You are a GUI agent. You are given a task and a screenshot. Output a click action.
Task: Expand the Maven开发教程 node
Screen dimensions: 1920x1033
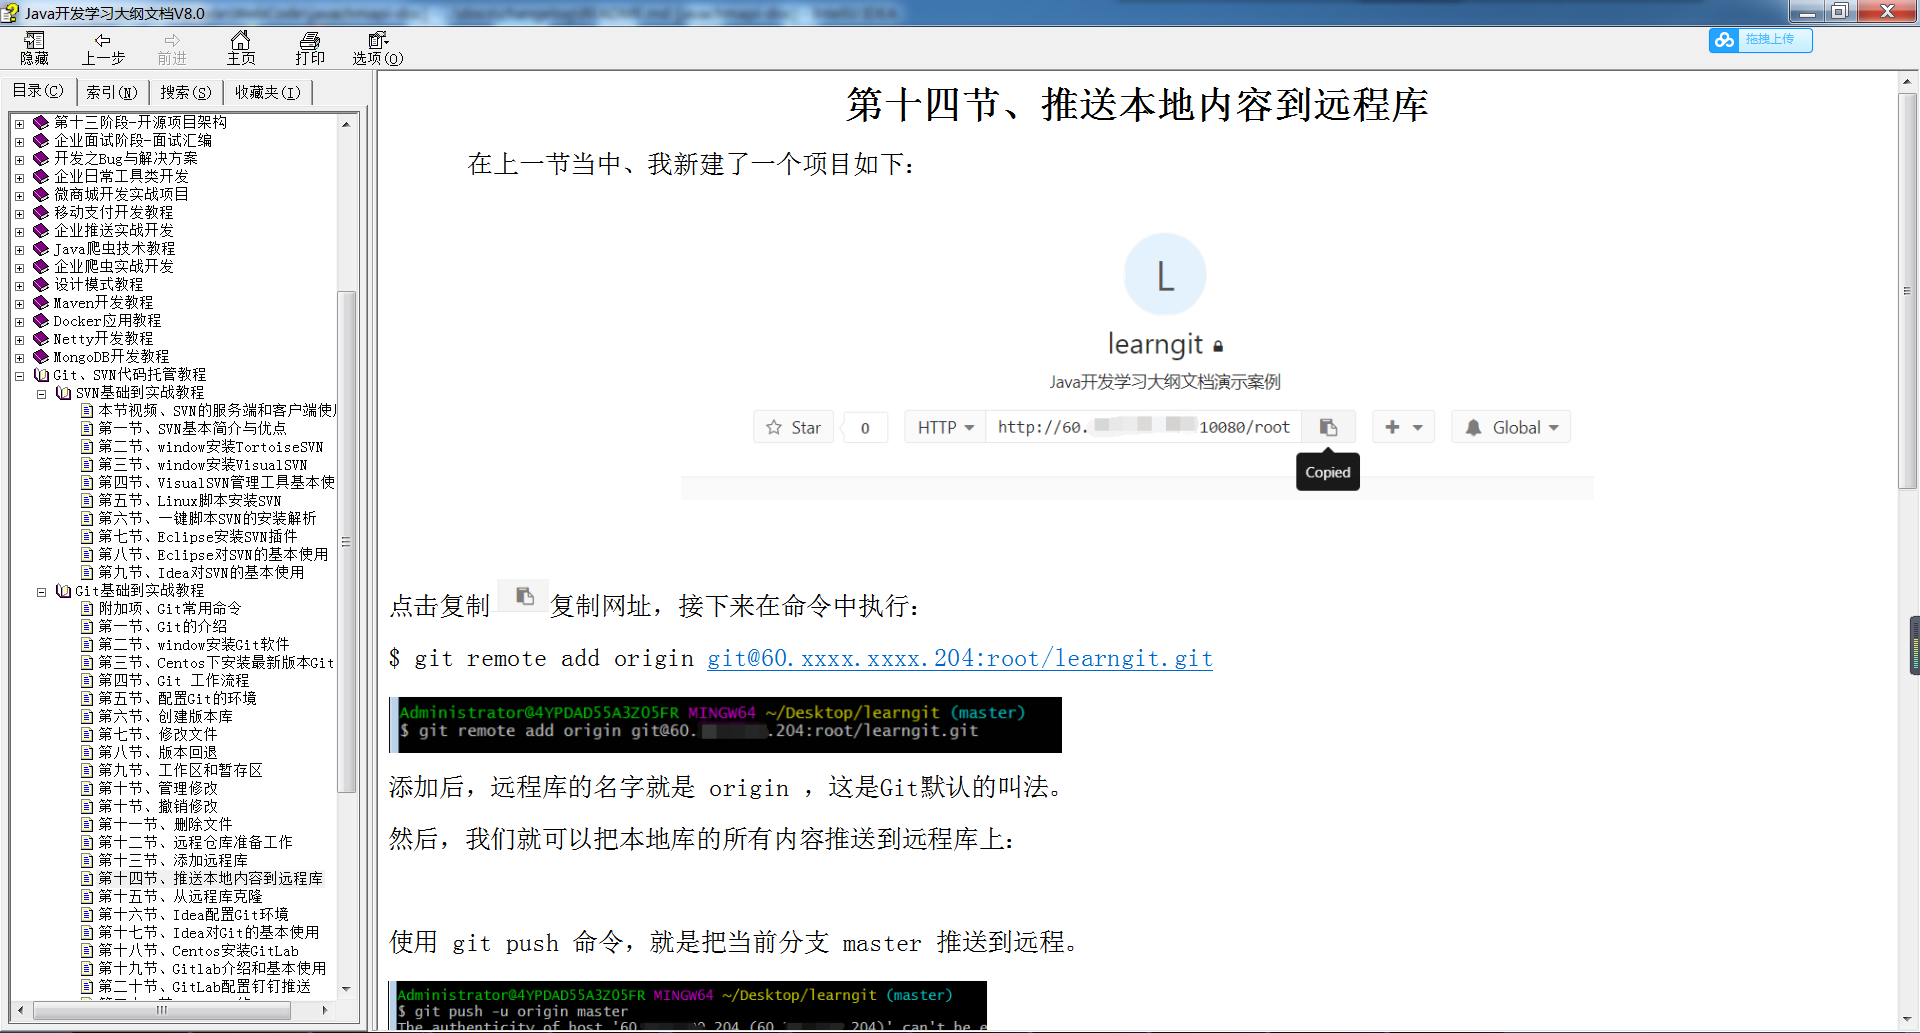[x=19, y=303]
